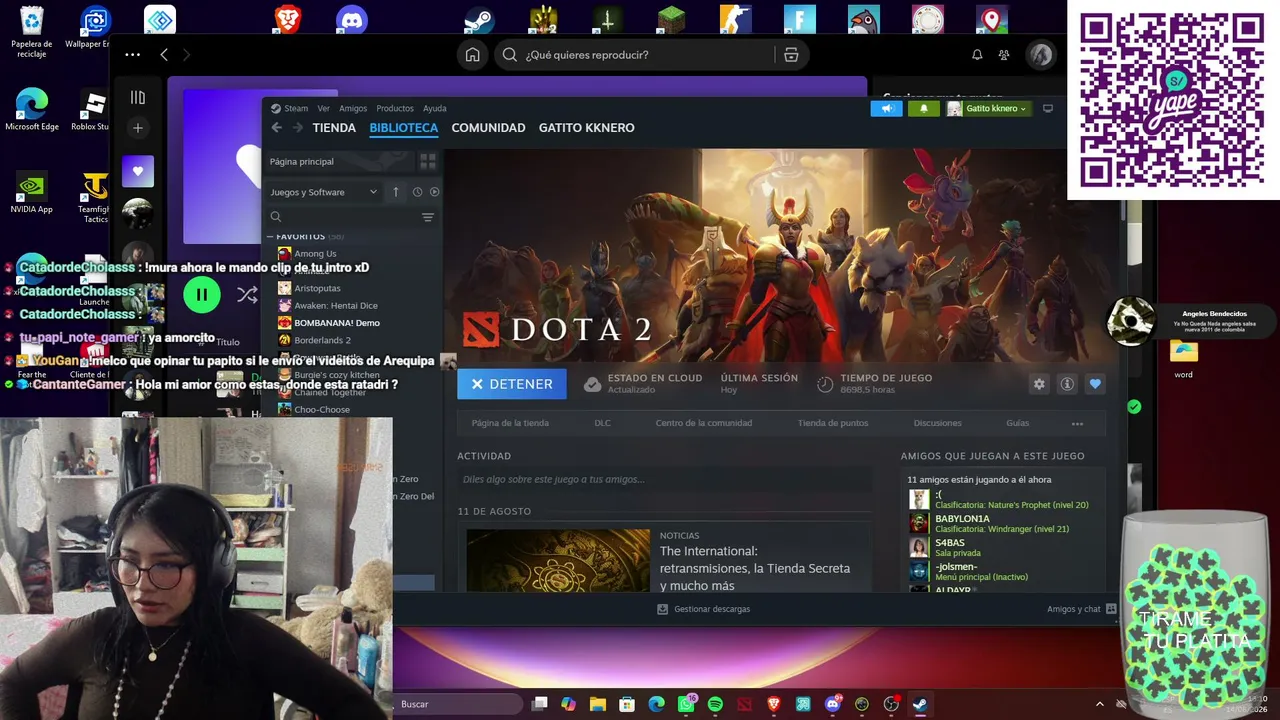This screenshot has width=1280, height=720.
Task: Click Steam forward navigation arrow
Action: 297,128
